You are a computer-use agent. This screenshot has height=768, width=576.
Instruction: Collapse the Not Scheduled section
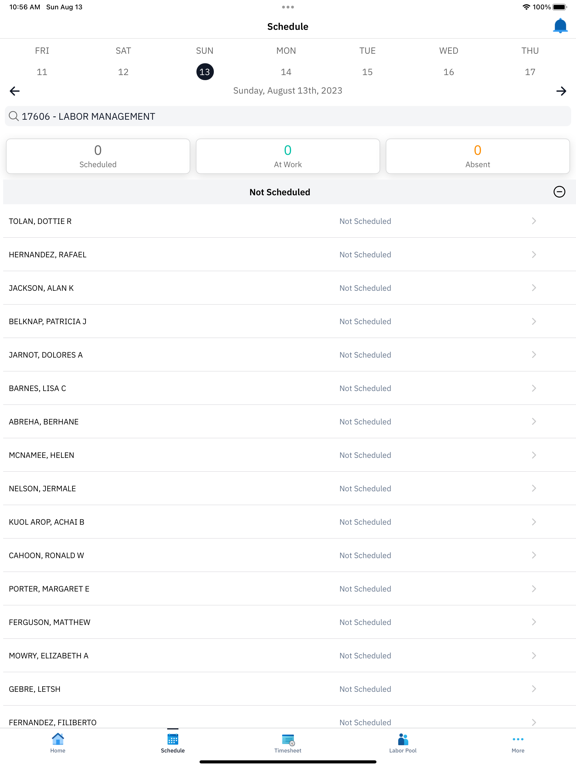(559, 192)
